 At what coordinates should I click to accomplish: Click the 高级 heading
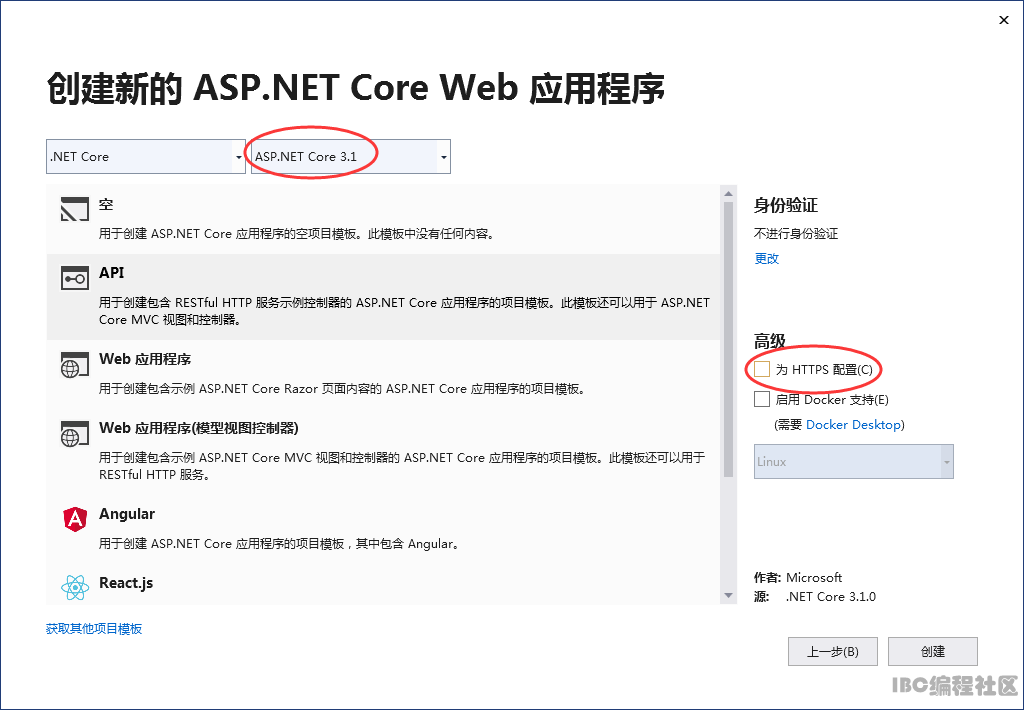(x=769, y=341)
